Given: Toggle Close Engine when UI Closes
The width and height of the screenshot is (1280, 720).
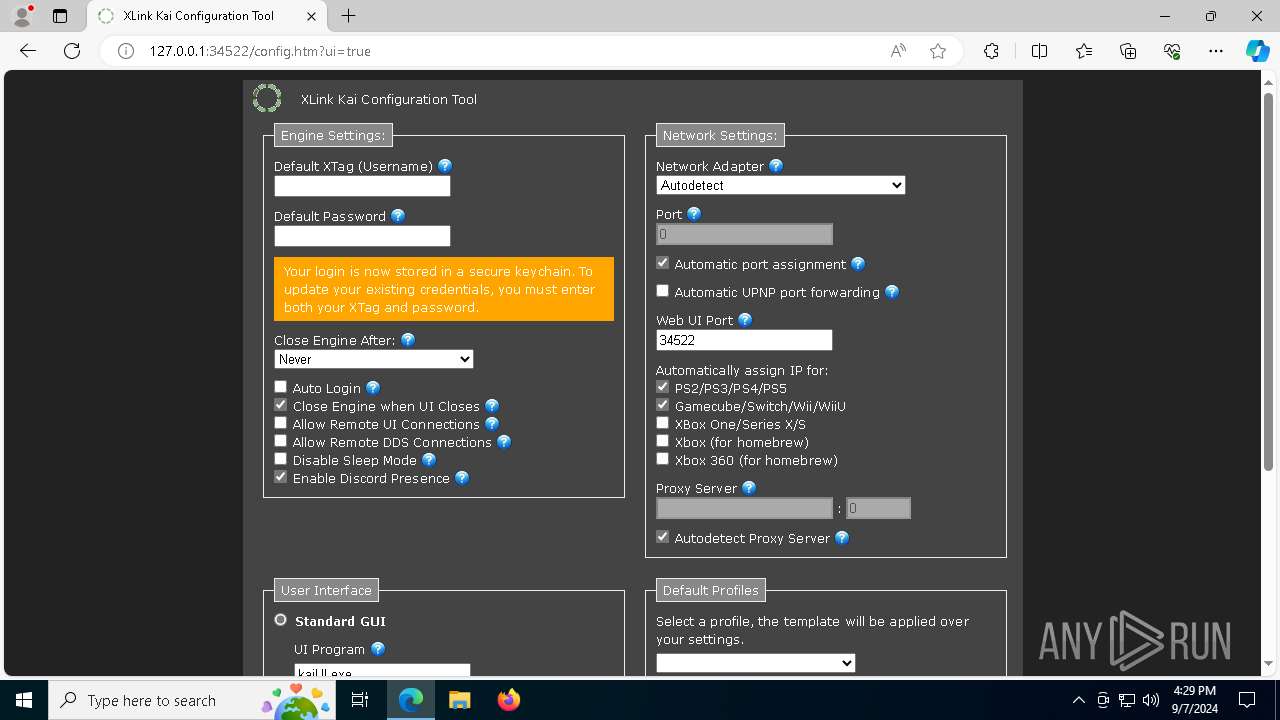Looking at the screenshot, I should point(281,405).
